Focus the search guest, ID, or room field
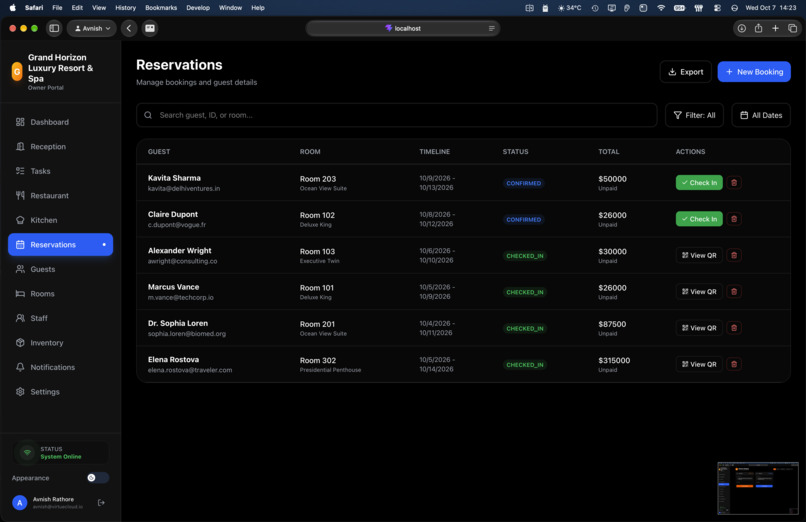The image size is (806, 522). (397, 115)
